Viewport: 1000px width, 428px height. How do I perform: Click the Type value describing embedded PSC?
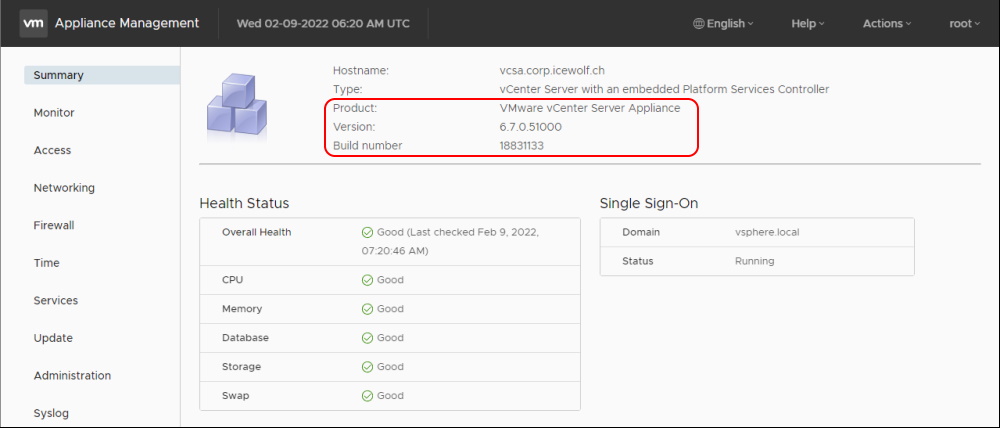(x=665, y=89)
